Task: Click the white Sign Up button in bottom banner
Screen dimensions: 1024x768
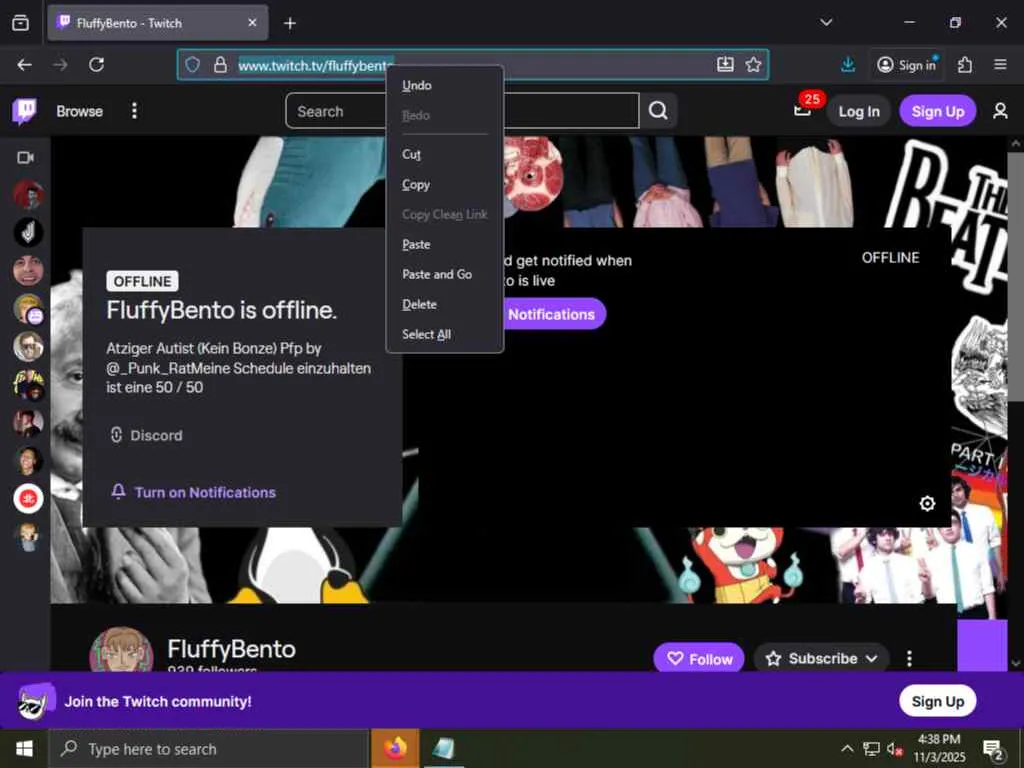Action: pos(937,701)
